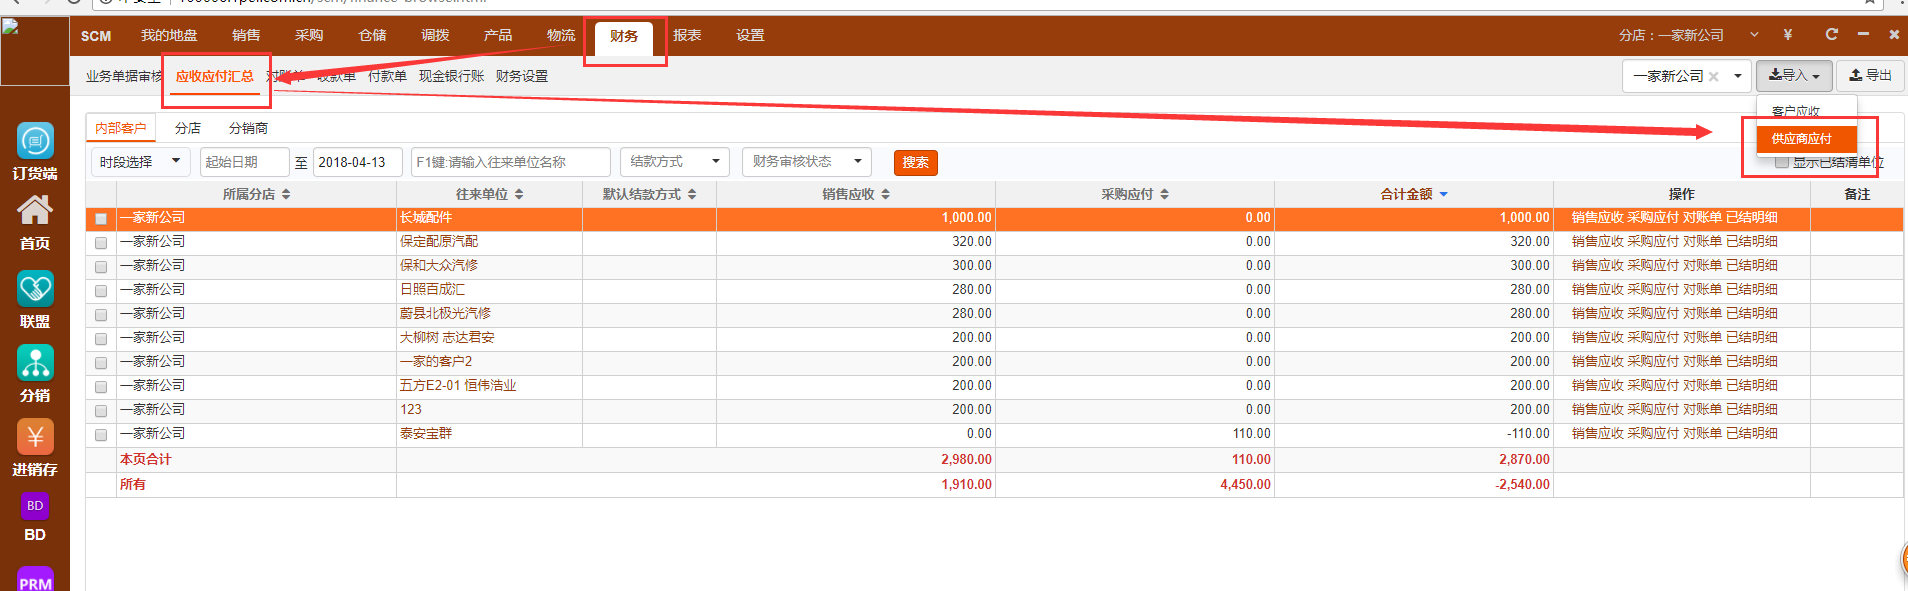This screenshot has height=591, width=1908.
Task: Click the yen currency icon in header
Action: pos(1788,35)
